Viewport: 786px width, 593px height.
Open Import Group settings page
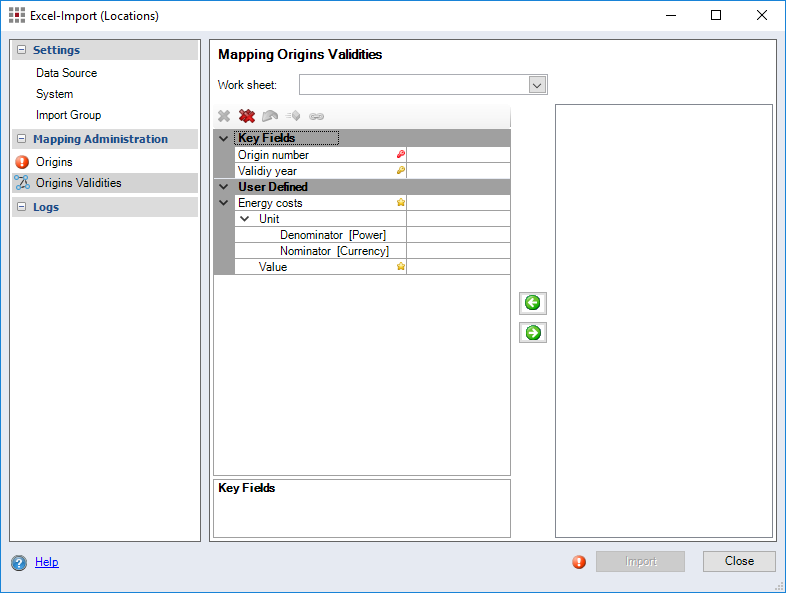(x=68, y=115)
